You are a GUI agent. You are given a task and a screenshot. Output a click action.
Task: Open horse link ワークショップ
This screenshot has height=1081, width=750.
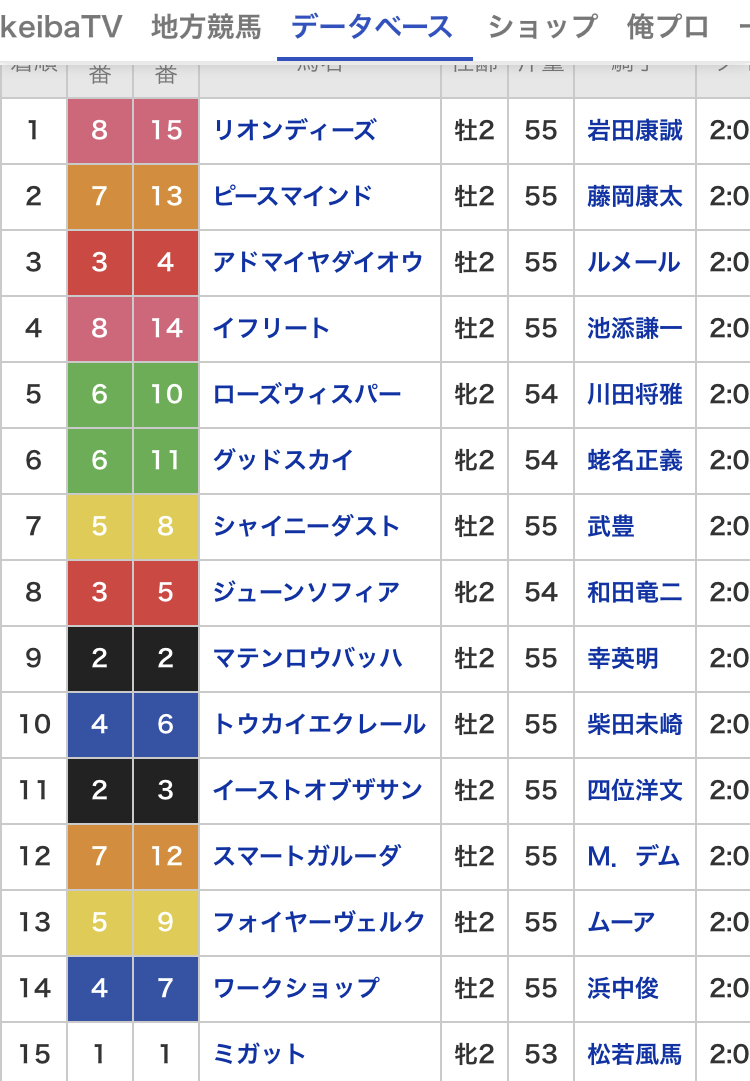click(x=296, y=988)
